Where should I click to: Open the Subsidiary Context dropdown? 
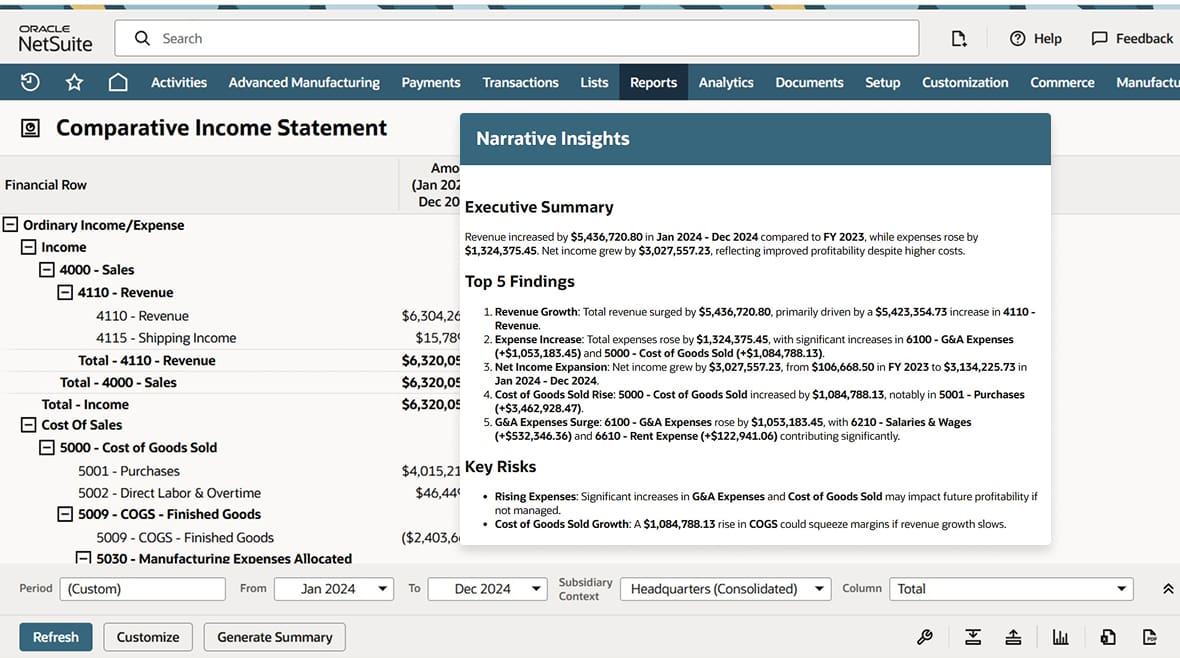725,589
